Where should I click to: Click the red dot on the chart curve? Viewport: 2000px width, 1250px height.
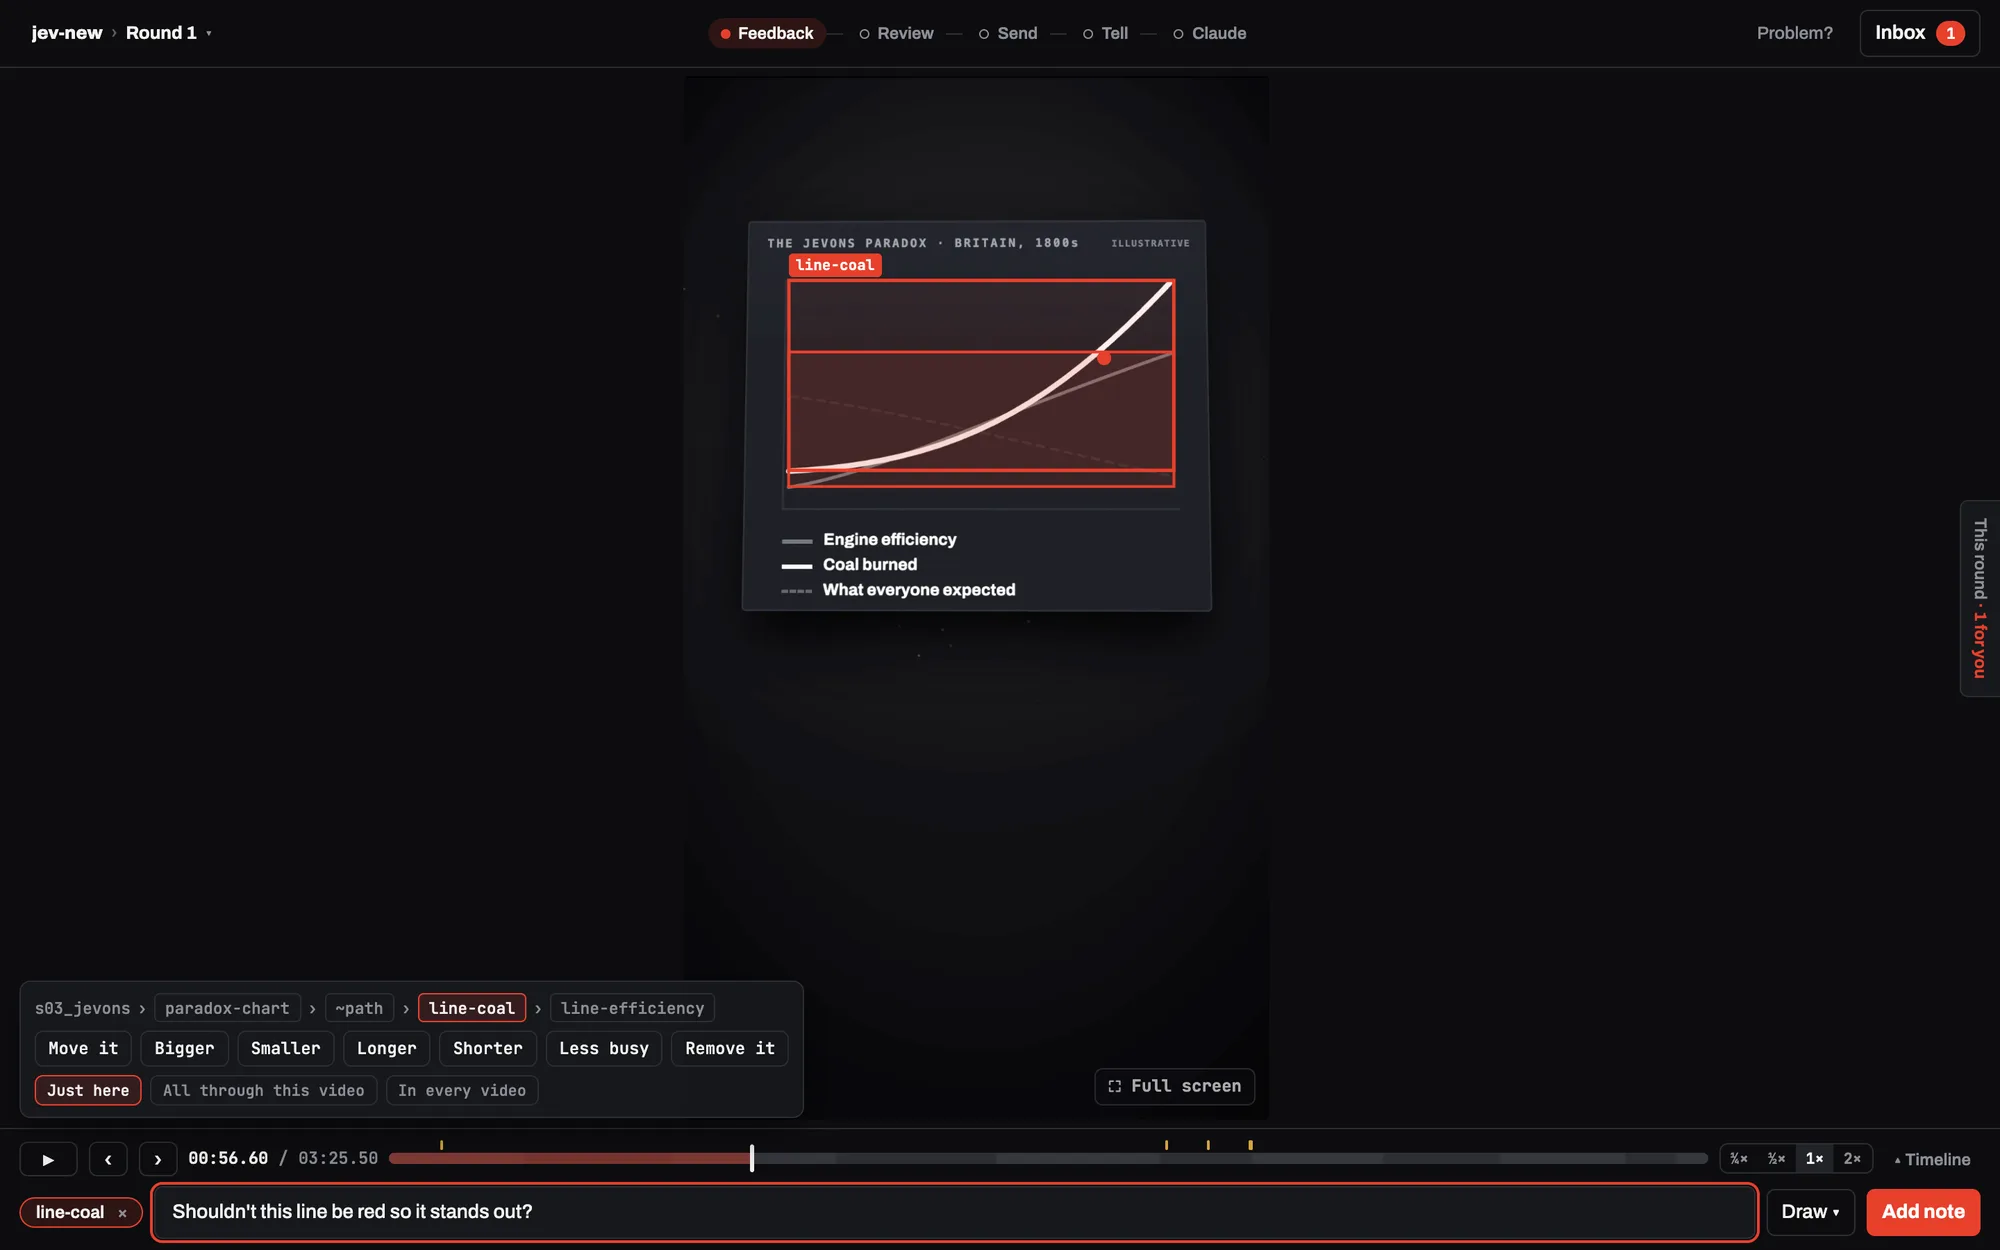pyautogui.click(x=1104, y=357)
